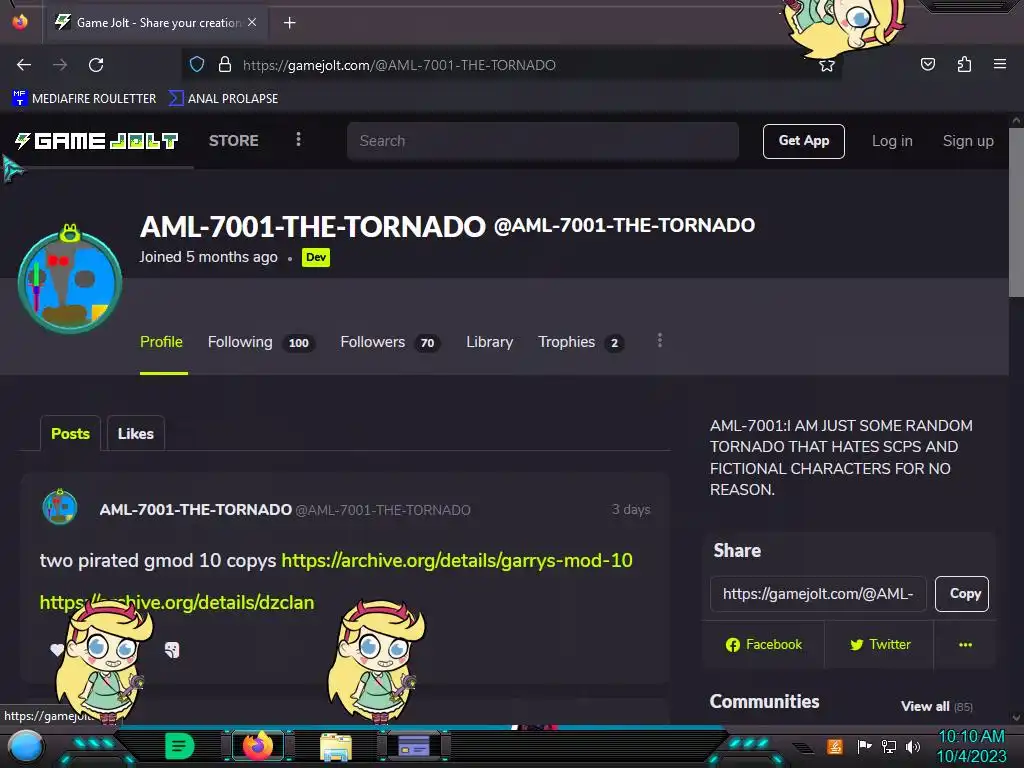Switch to the Likes tab
Viewport: 1024px width, 768px height.
[x=136, y=434]
